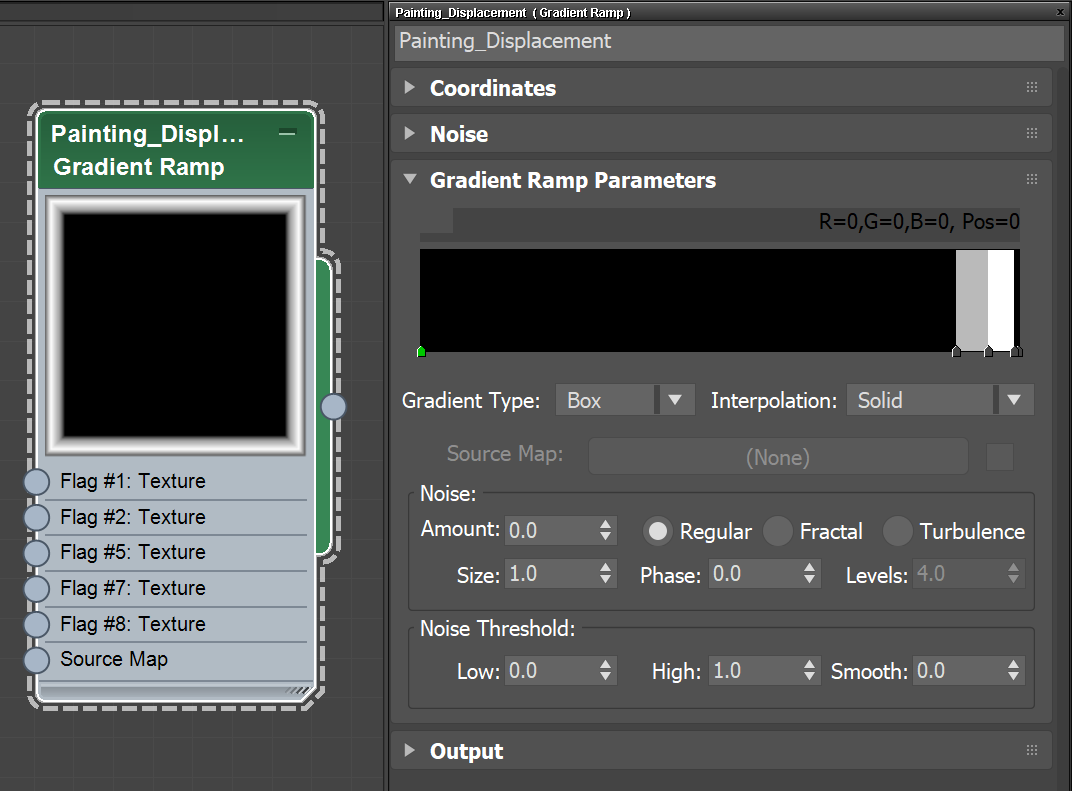Viewport: 1072px width, 791px height.
Task: Click the Source Map input socket on the node
Action: point(36,659)
